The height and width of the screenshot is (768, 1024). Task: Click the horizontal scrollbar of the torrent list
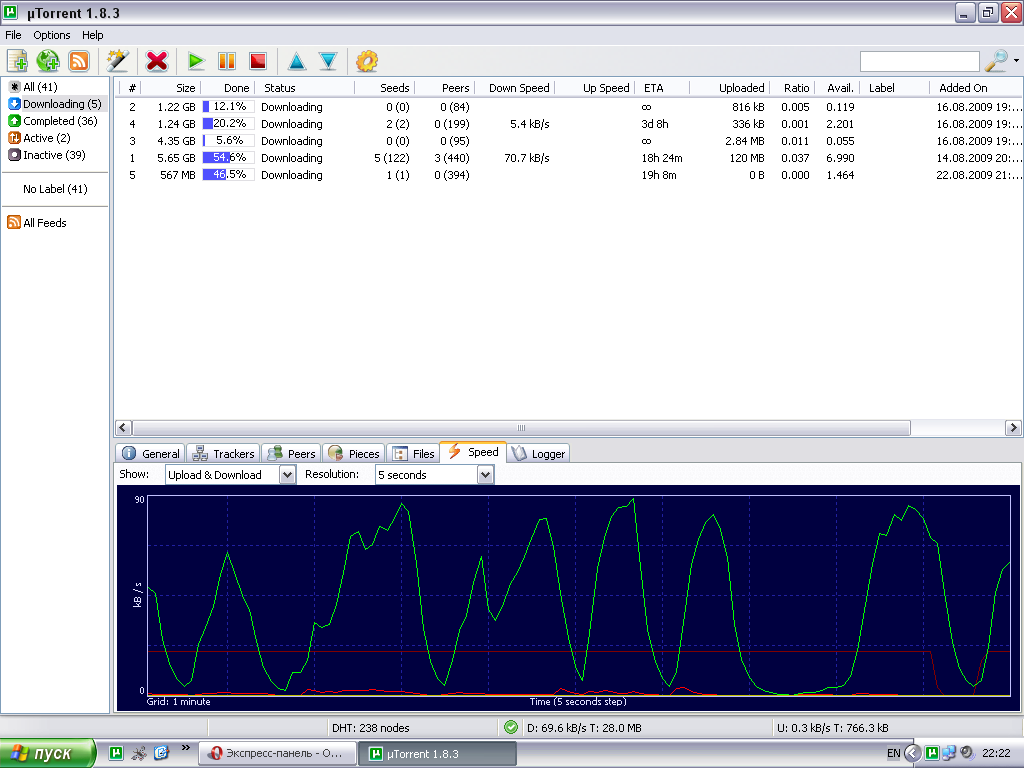pyautogui.click(x=520, y=427)
